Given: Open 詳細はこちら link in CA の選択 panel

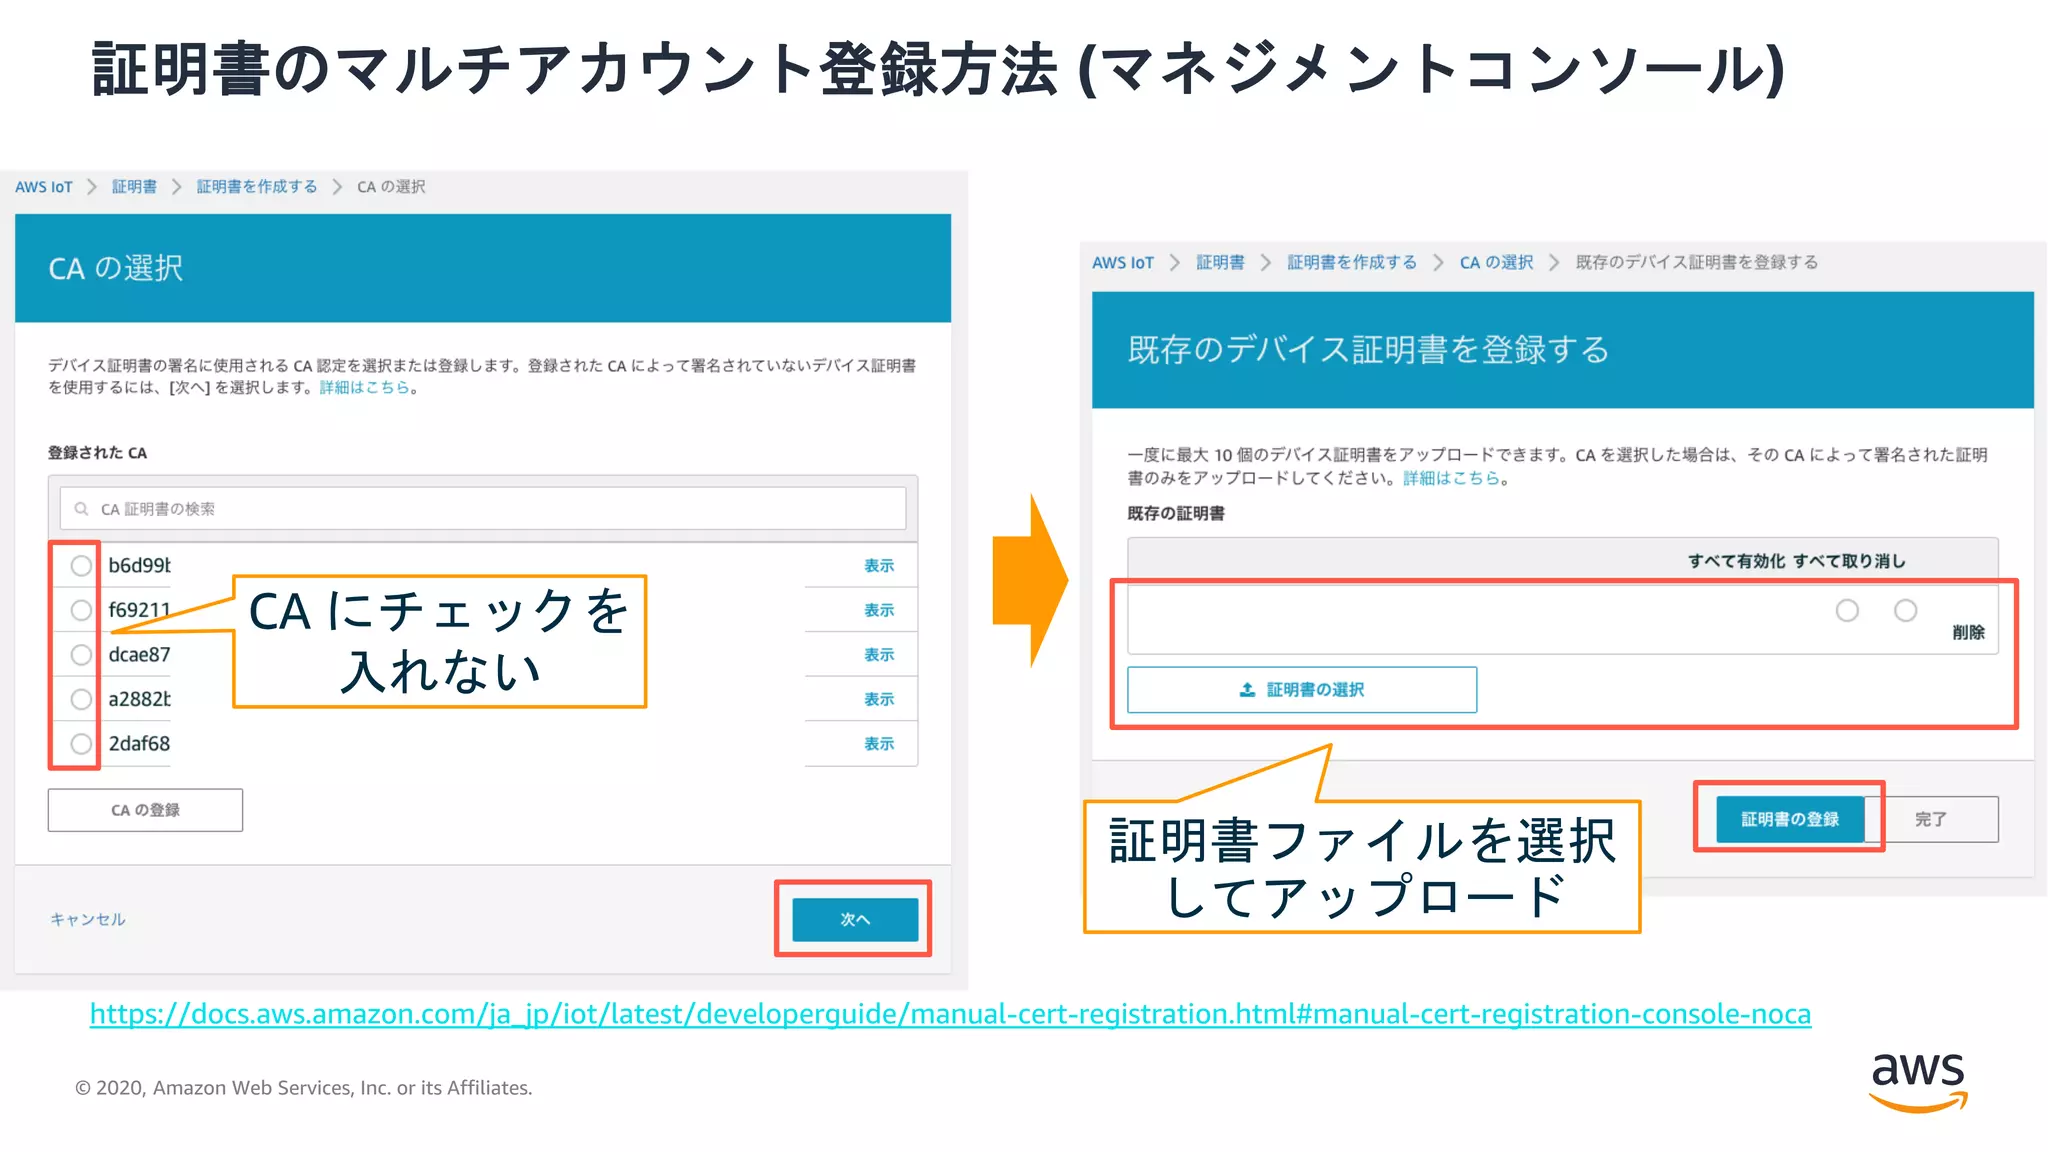Looking at the screenshot, I should click(364, 387).
